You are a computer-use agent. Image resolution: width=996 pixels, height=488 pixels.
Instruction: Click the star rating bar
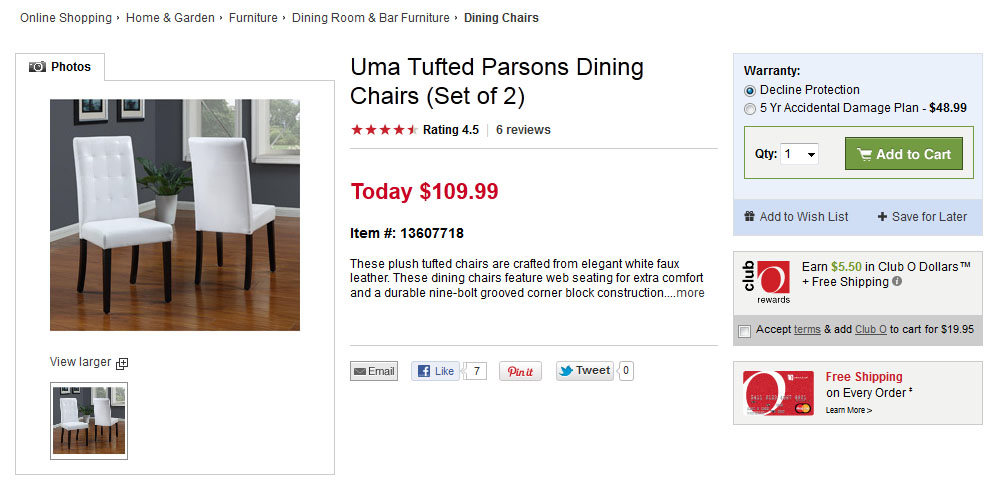(x=384, y=130)
